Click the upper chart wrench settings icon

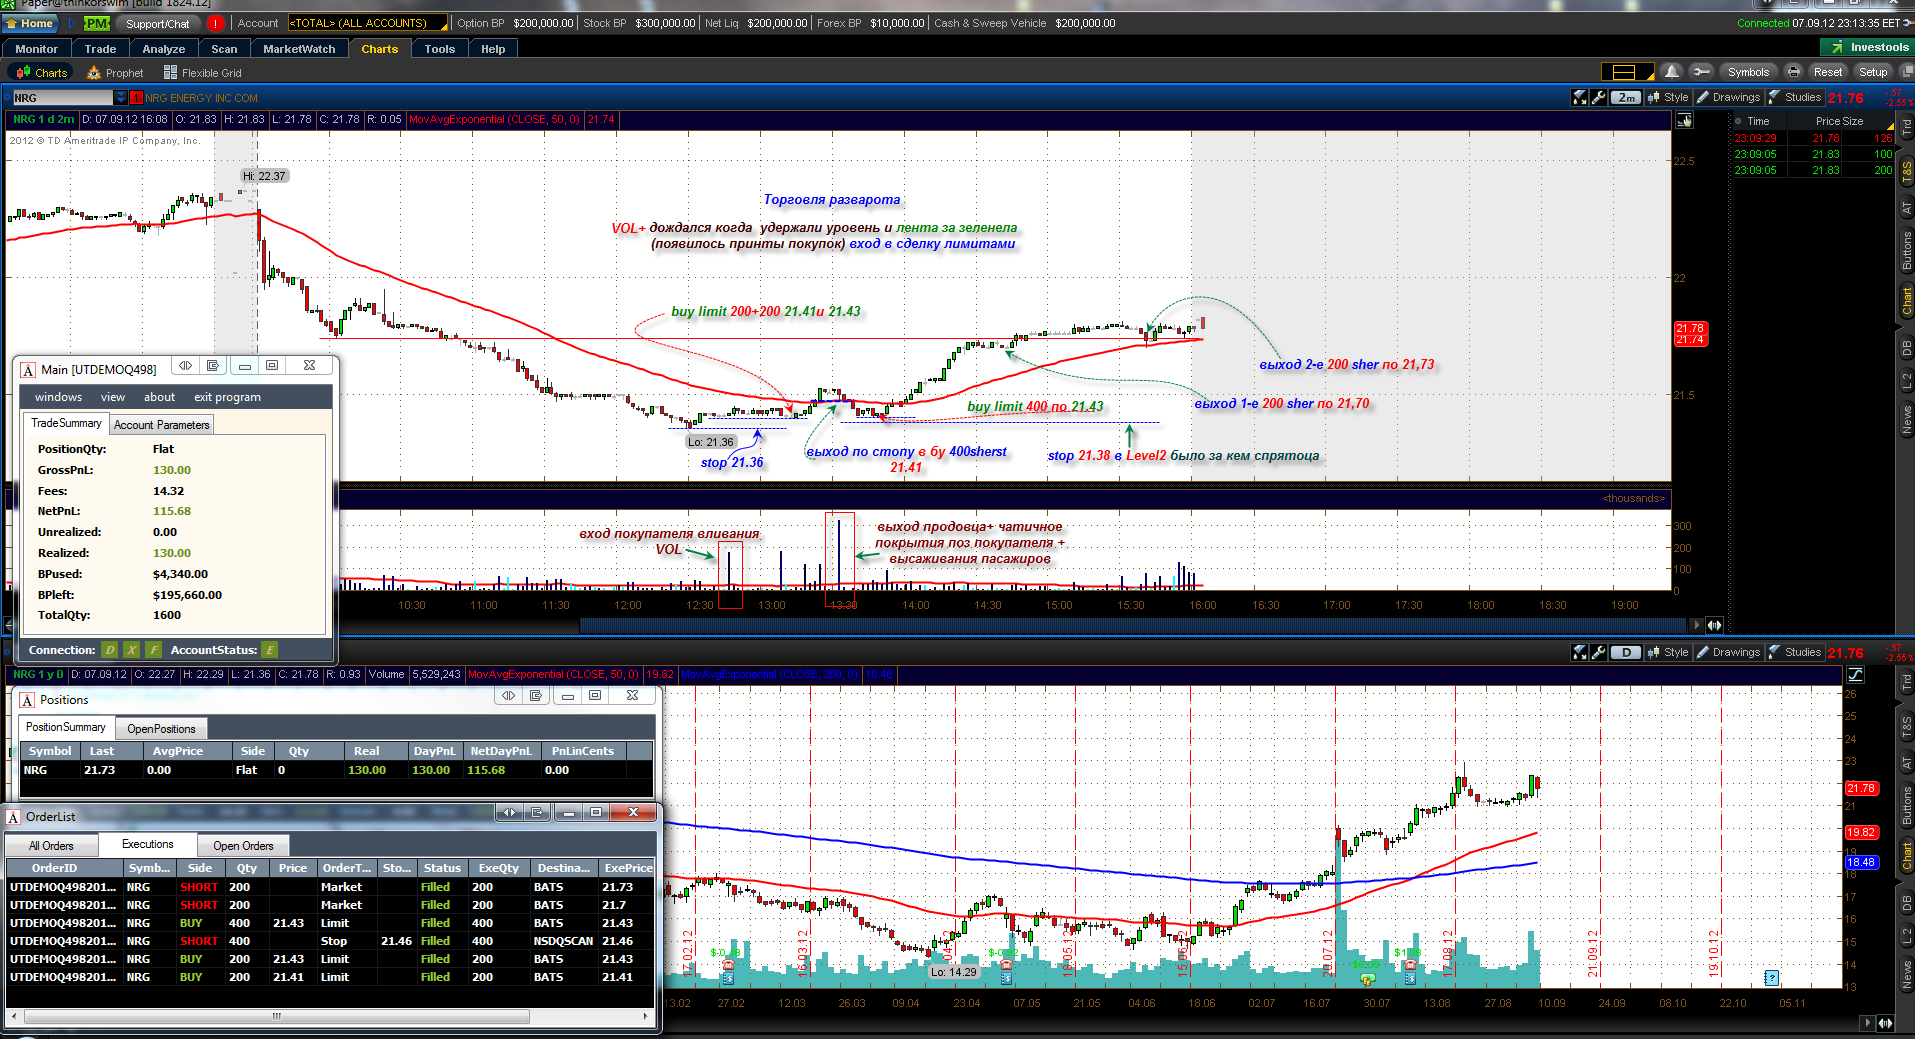[x=1598, y=97]
